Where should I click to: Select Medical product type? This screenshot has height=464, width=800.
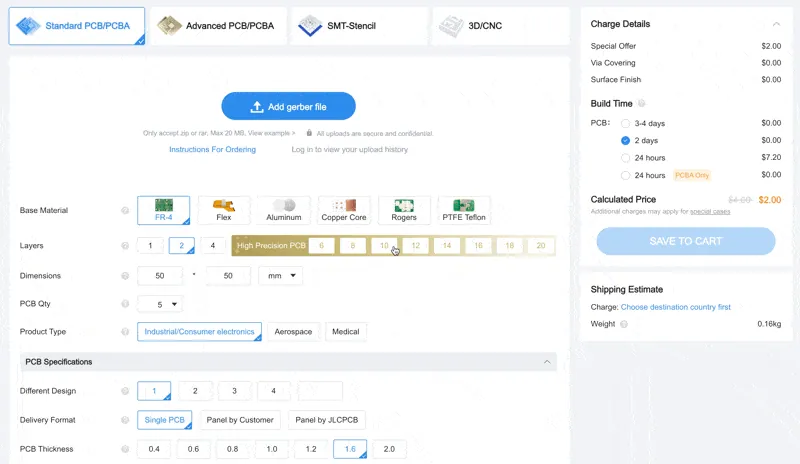(x=346, y=332)
